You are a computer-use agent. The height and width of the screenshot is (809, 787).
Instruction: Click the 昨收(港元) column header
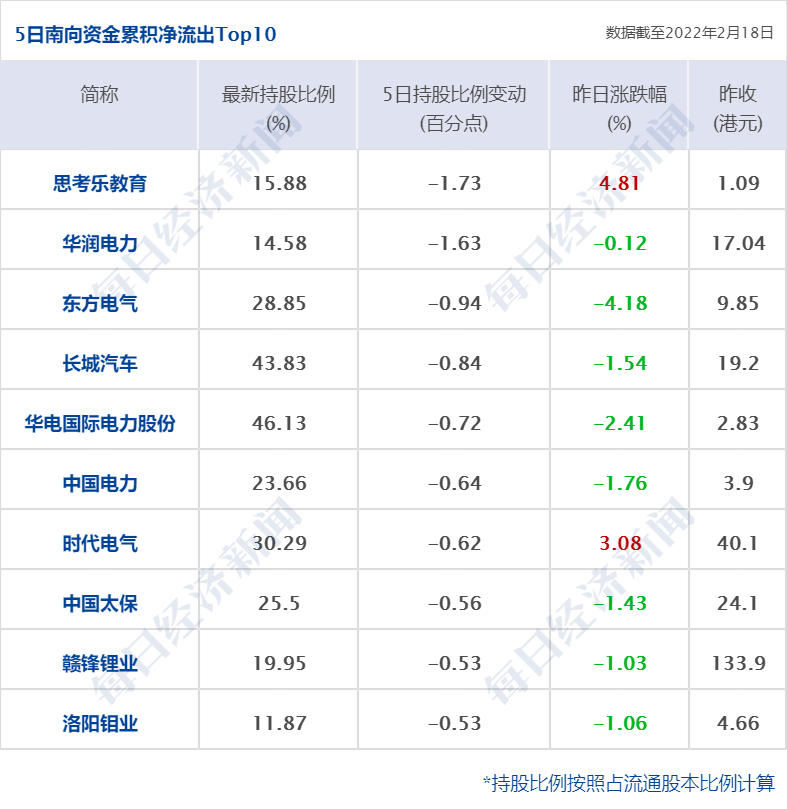click(x=738, y=108)
